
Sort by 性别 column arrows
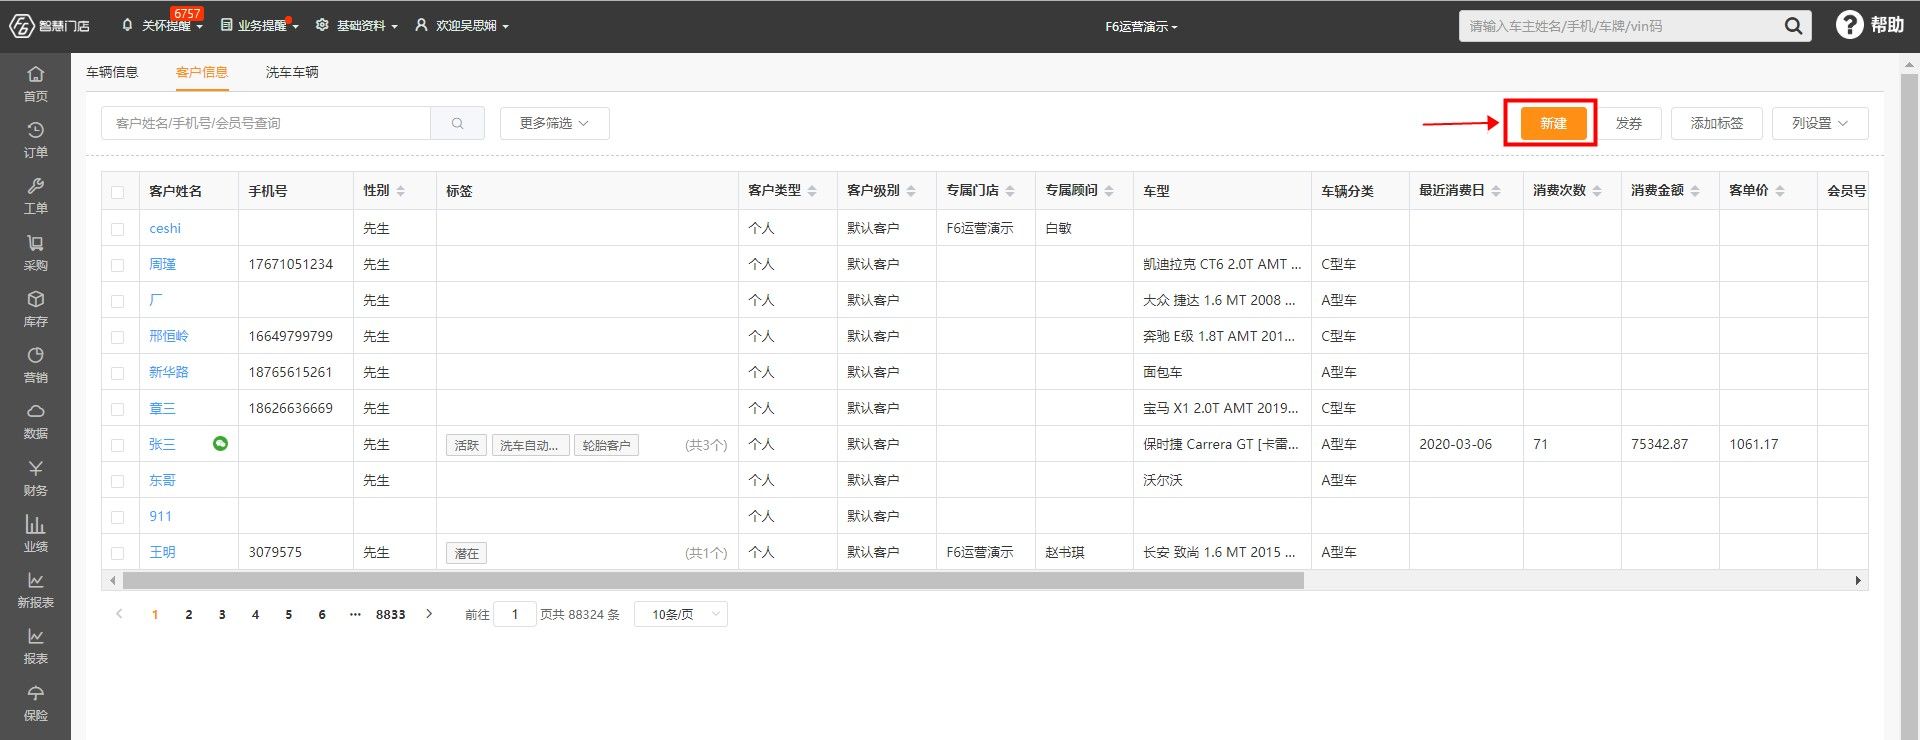[x=401, y=190]
